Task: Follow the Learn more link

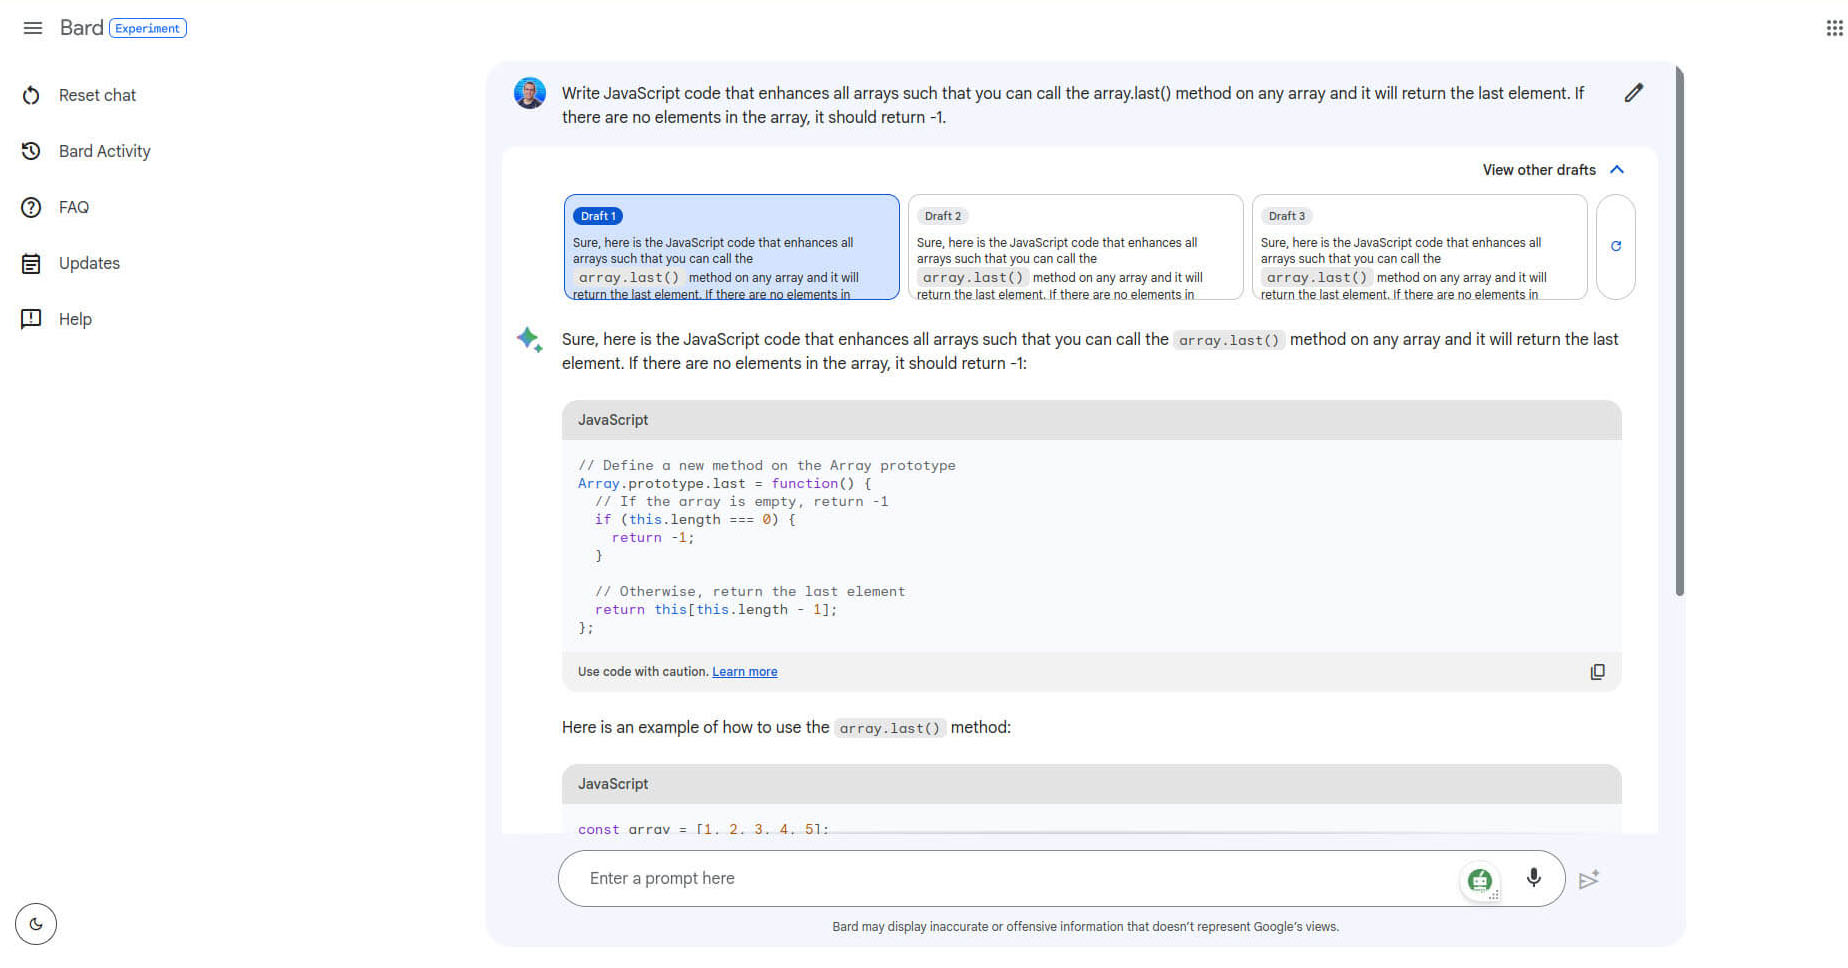Action: pyautogui.click(x=744, y=672)
